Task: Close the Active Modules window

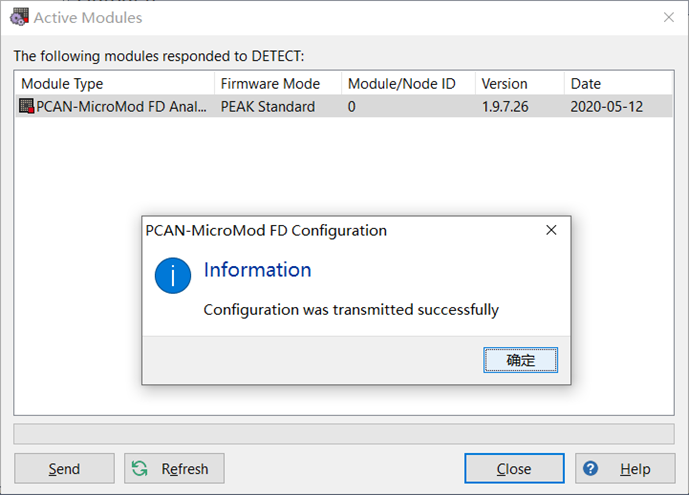Action: [x=669, y=17]
